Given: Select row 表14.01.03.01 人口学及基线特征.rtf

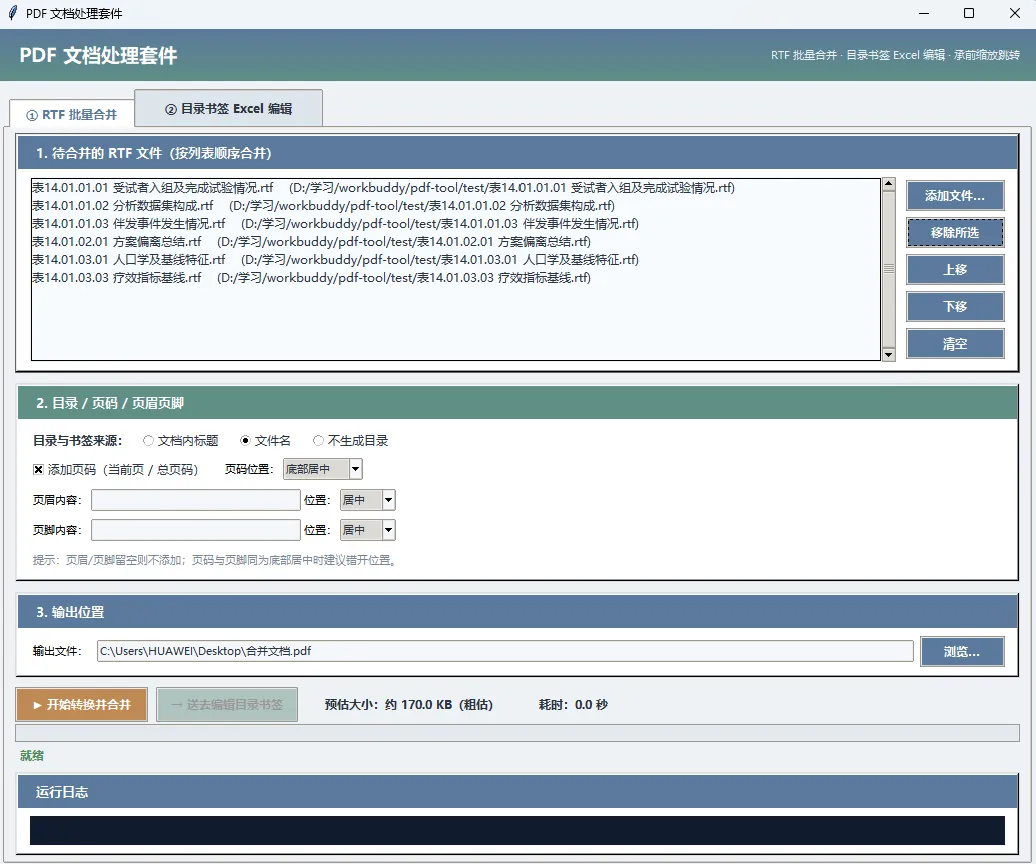Looking at the screenshot, I should pos(456,260).
